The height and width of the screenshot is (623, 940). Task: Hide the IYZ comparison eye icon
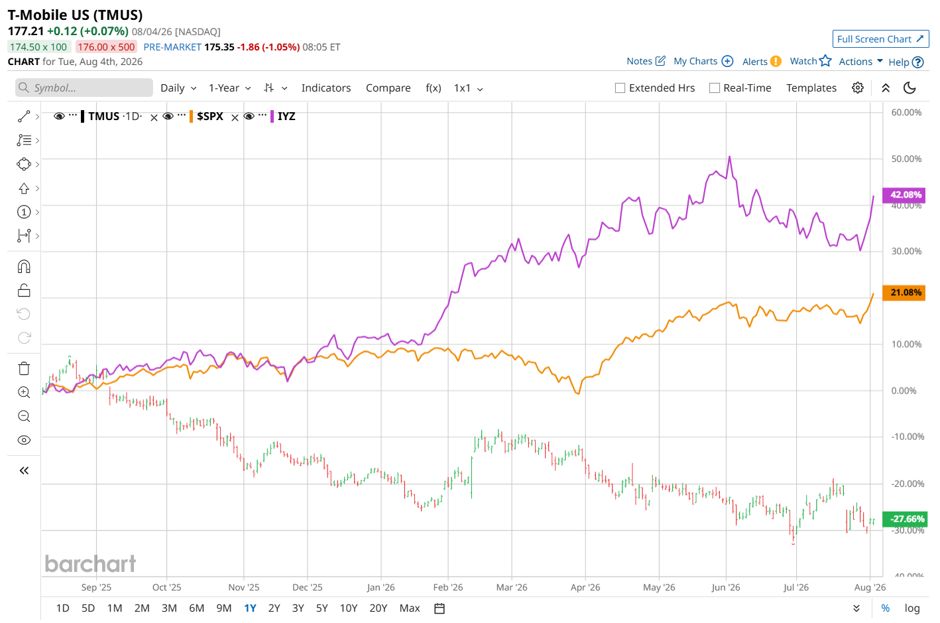(249, 116)
